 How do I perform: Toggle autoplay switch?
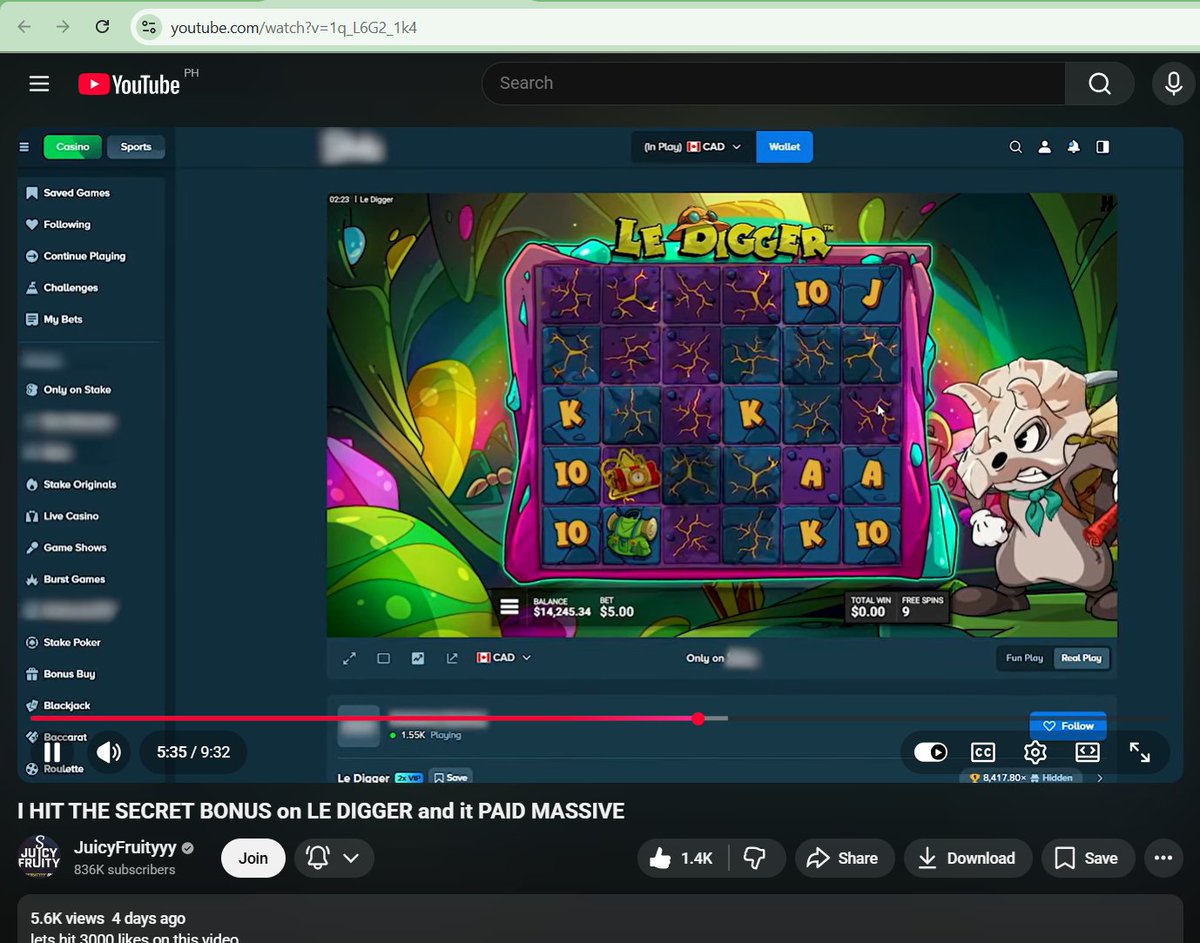pyautogui.click(x=930, y=752)
